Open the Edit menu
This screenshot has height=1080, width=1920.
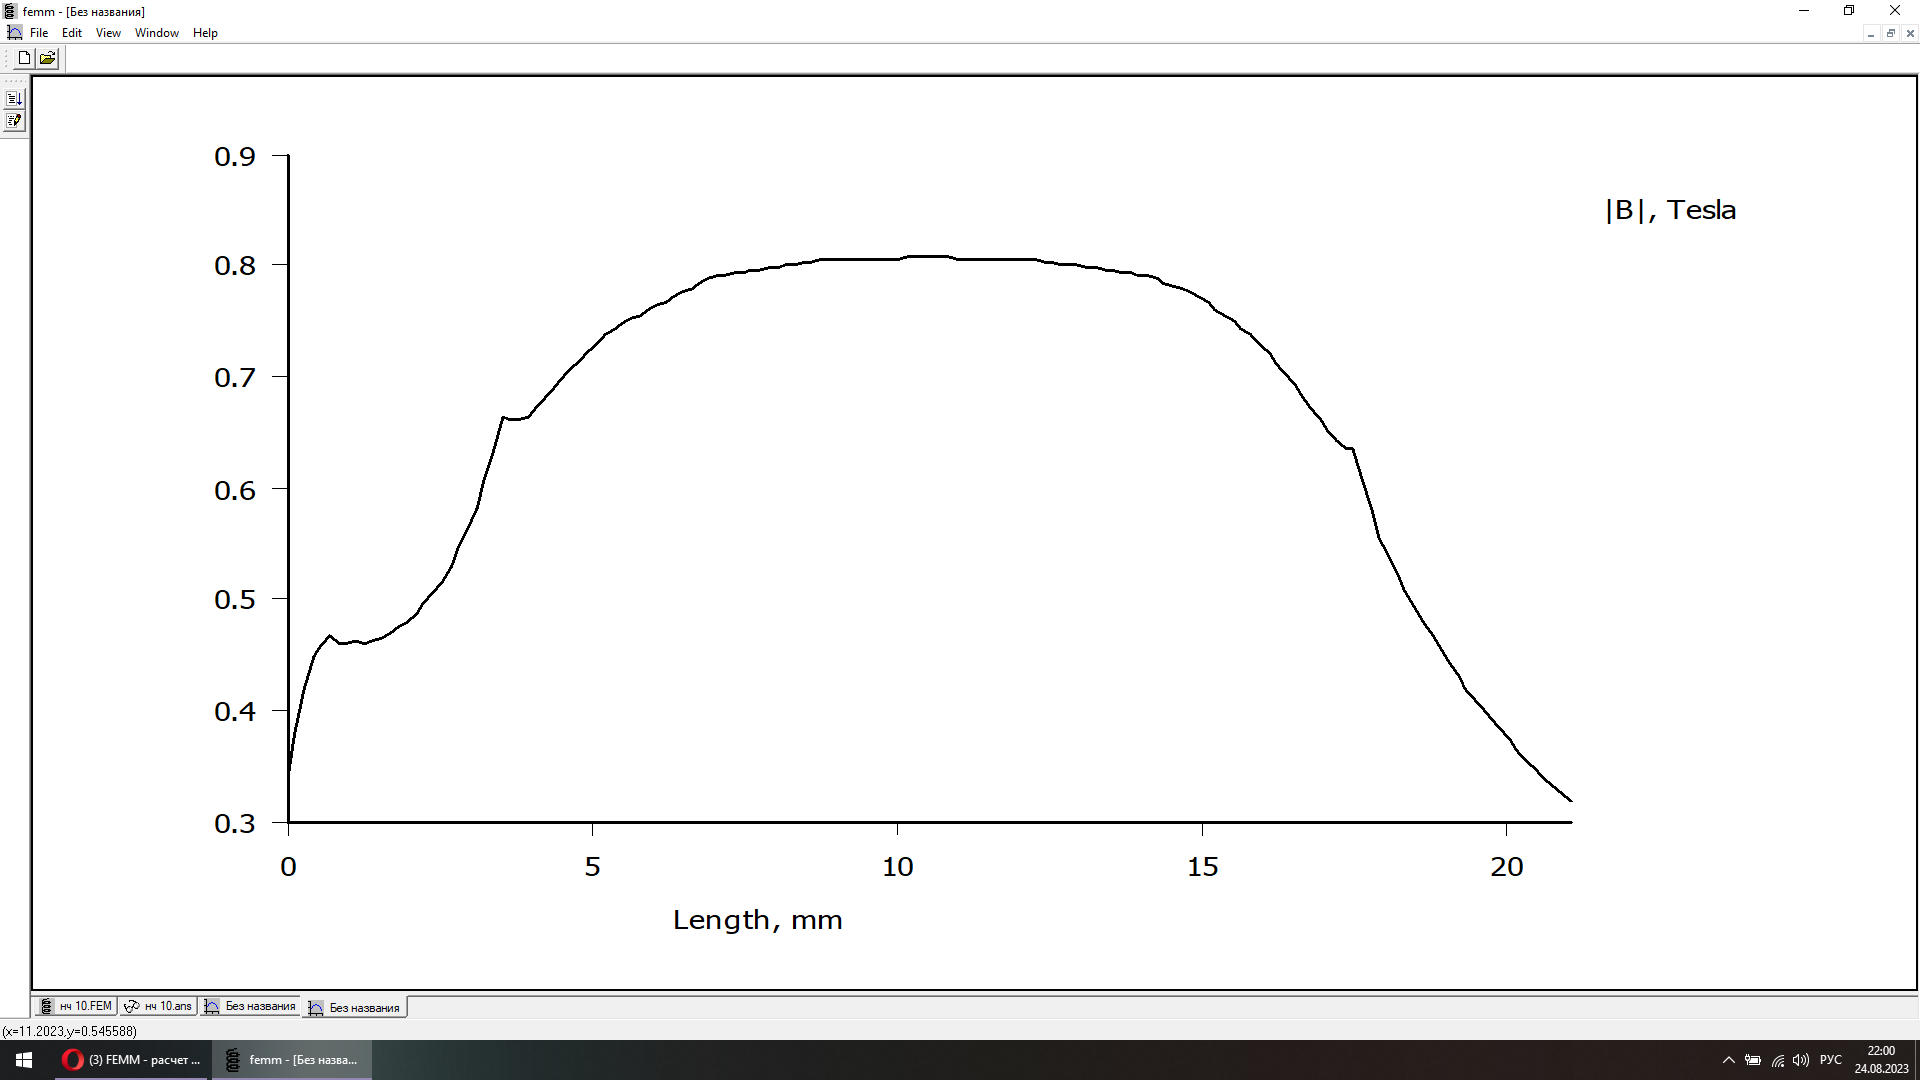coord(72,33)
